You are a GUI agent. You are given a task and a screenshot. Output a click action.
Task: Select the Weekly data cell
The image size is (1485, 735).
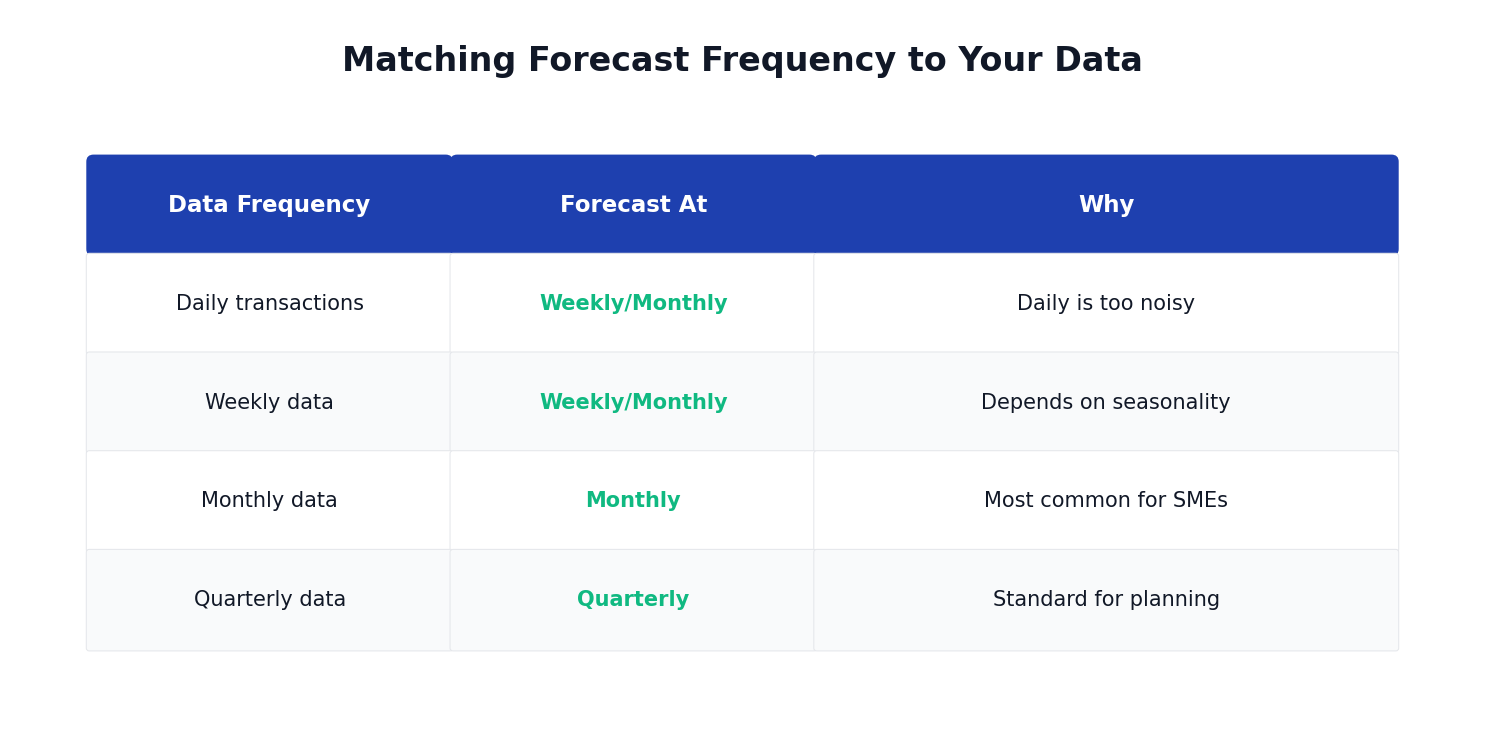pos(269,403)
